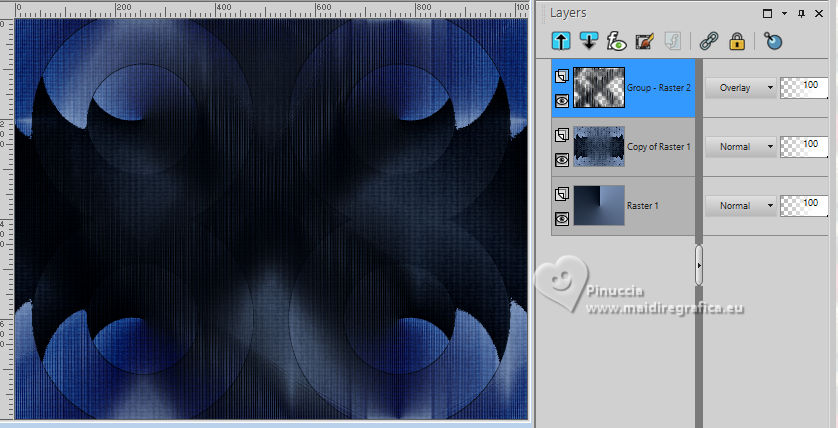The height and width of the screenshot is (428, 838).
Task: Open the layer effects icon
Action: tap(617, 41)
